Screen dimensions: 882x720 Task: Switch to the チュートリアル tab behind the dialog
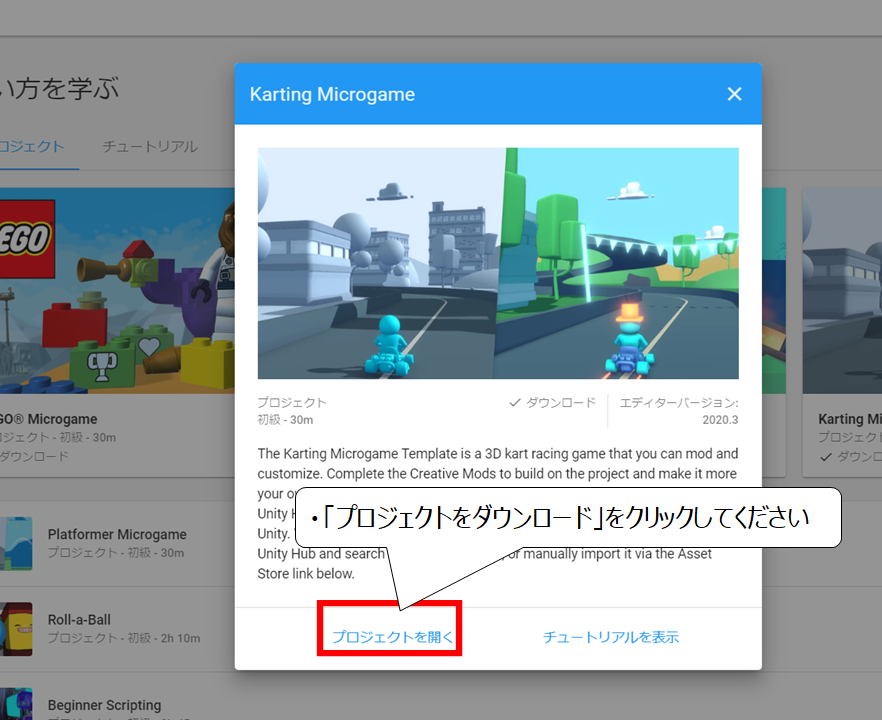click(150, 147)
